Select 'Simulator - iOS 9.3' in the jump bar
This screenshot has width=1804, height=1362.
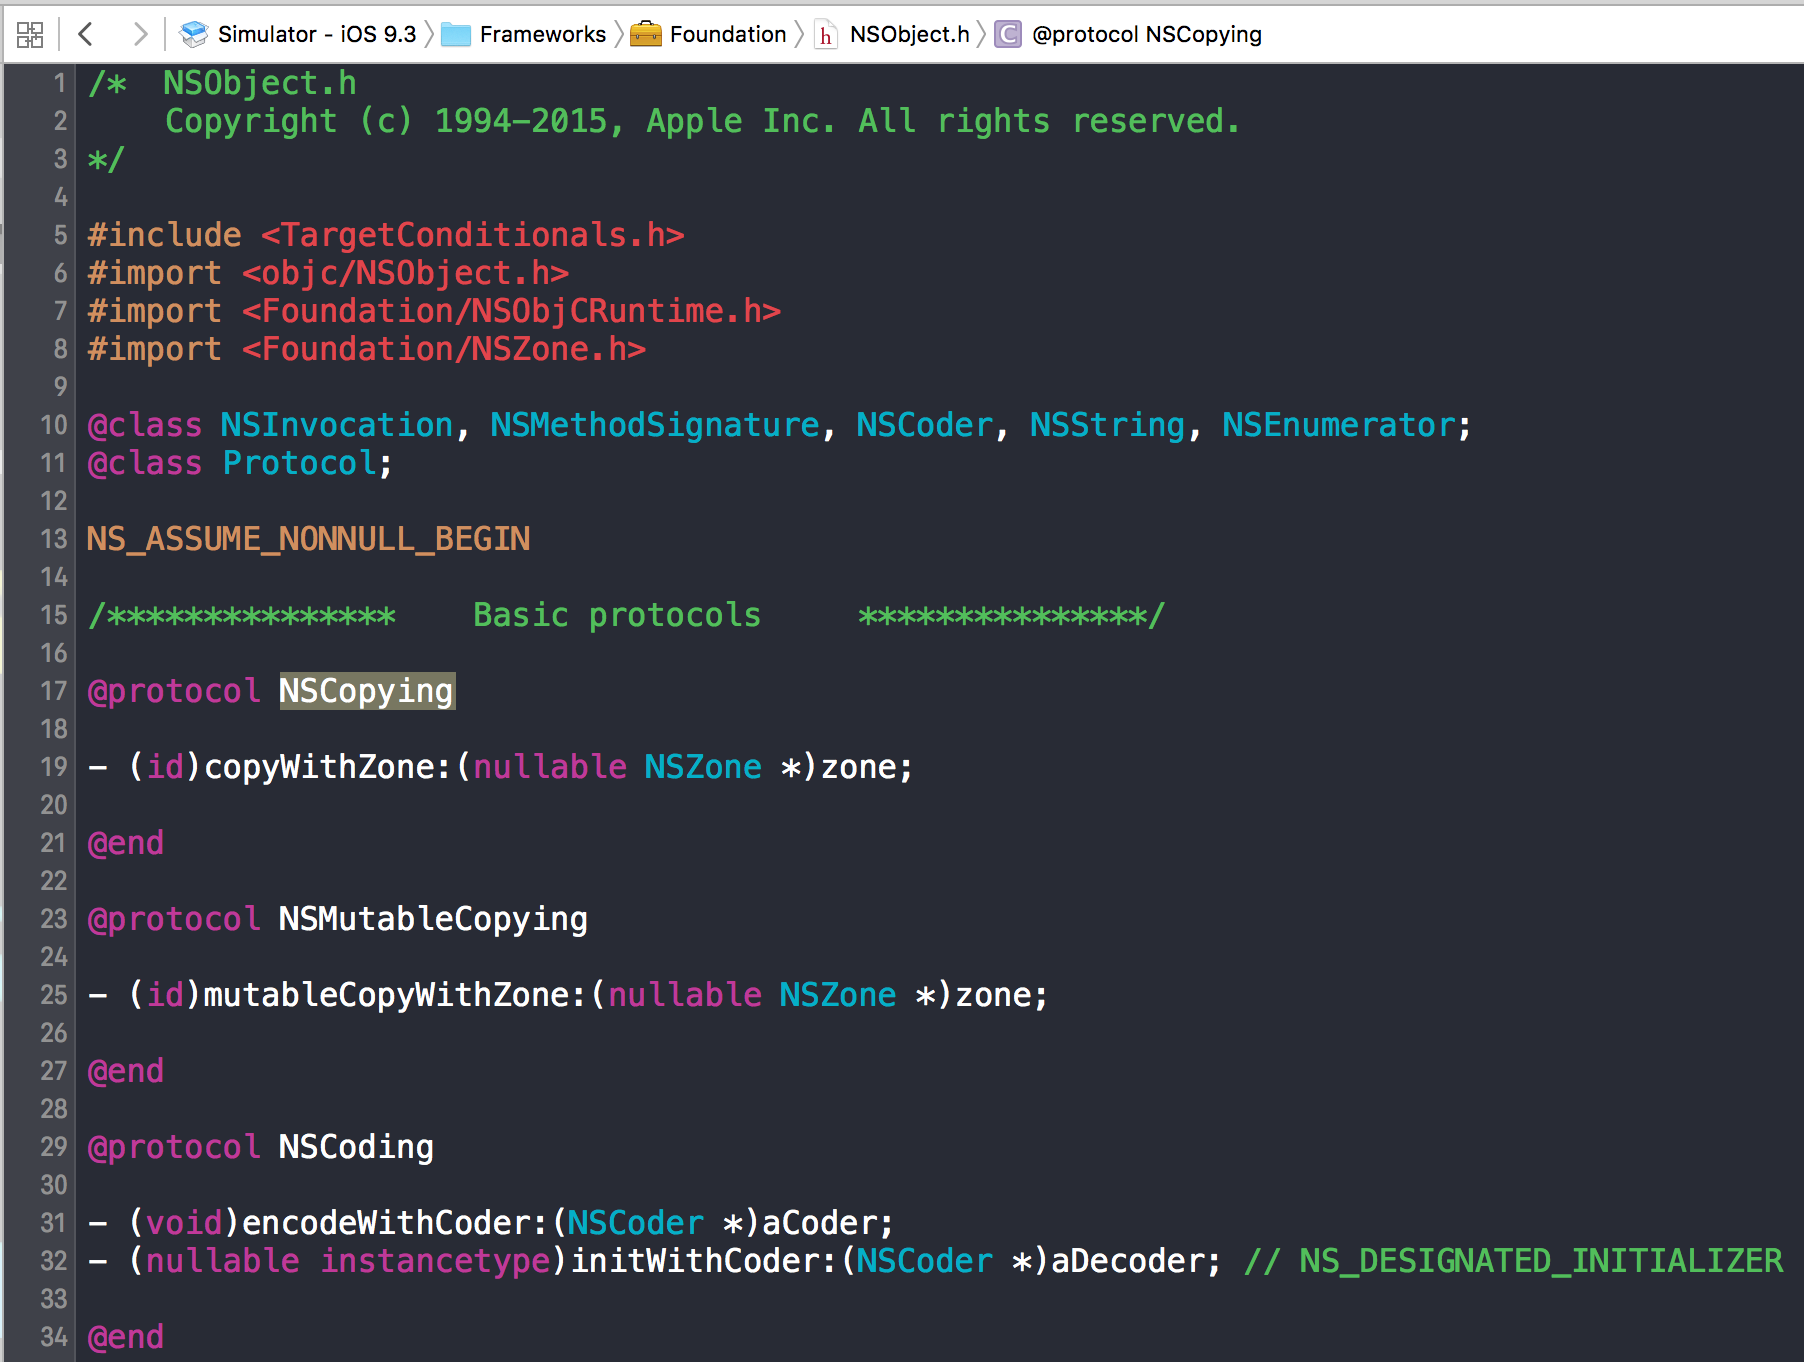coord(316,33)
